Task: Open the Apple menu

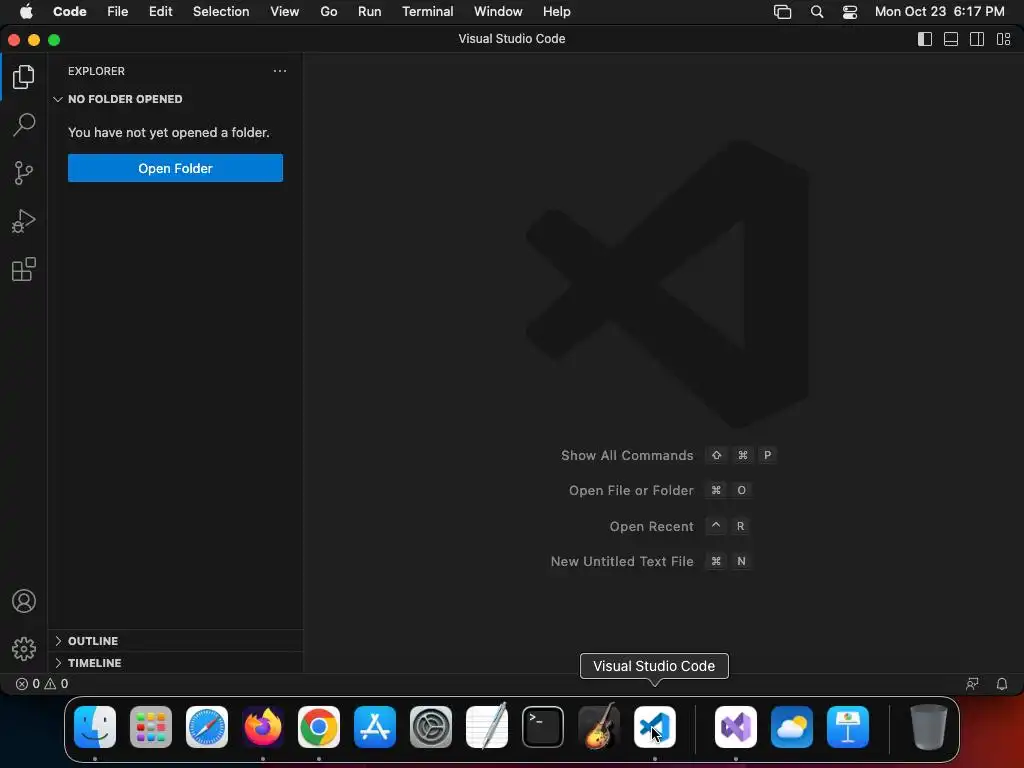Action: tap(25, 12)
